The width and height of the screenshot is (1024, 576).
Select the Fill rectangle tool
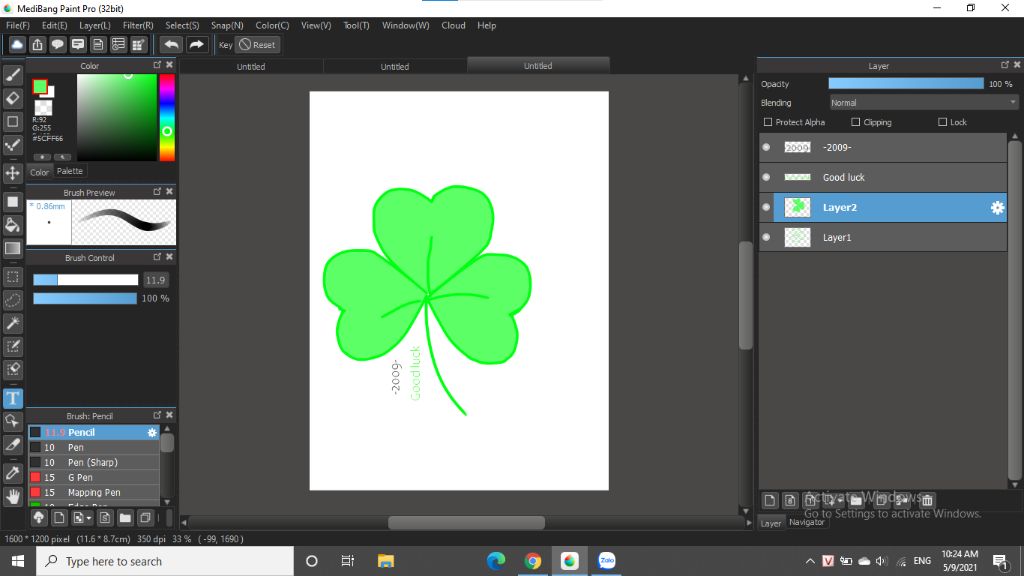12,202
